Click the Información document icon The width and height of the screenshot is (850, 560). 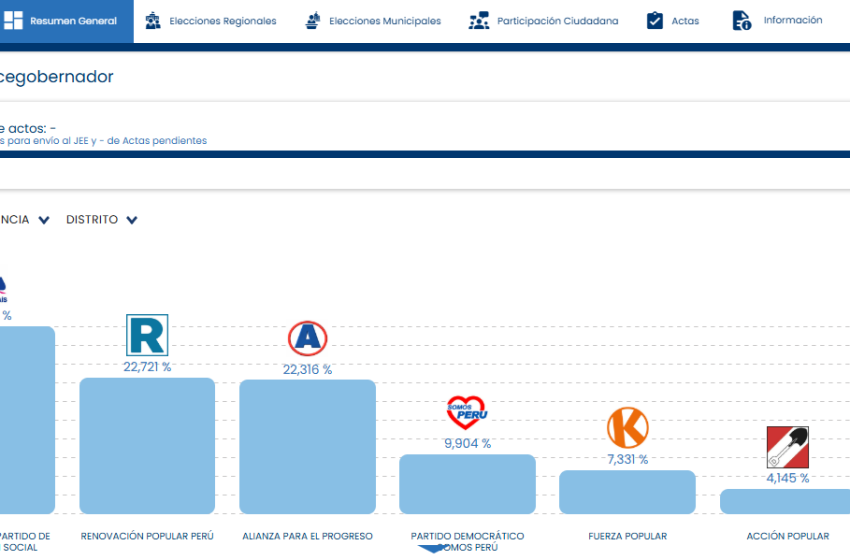click(x=742, y=21)
